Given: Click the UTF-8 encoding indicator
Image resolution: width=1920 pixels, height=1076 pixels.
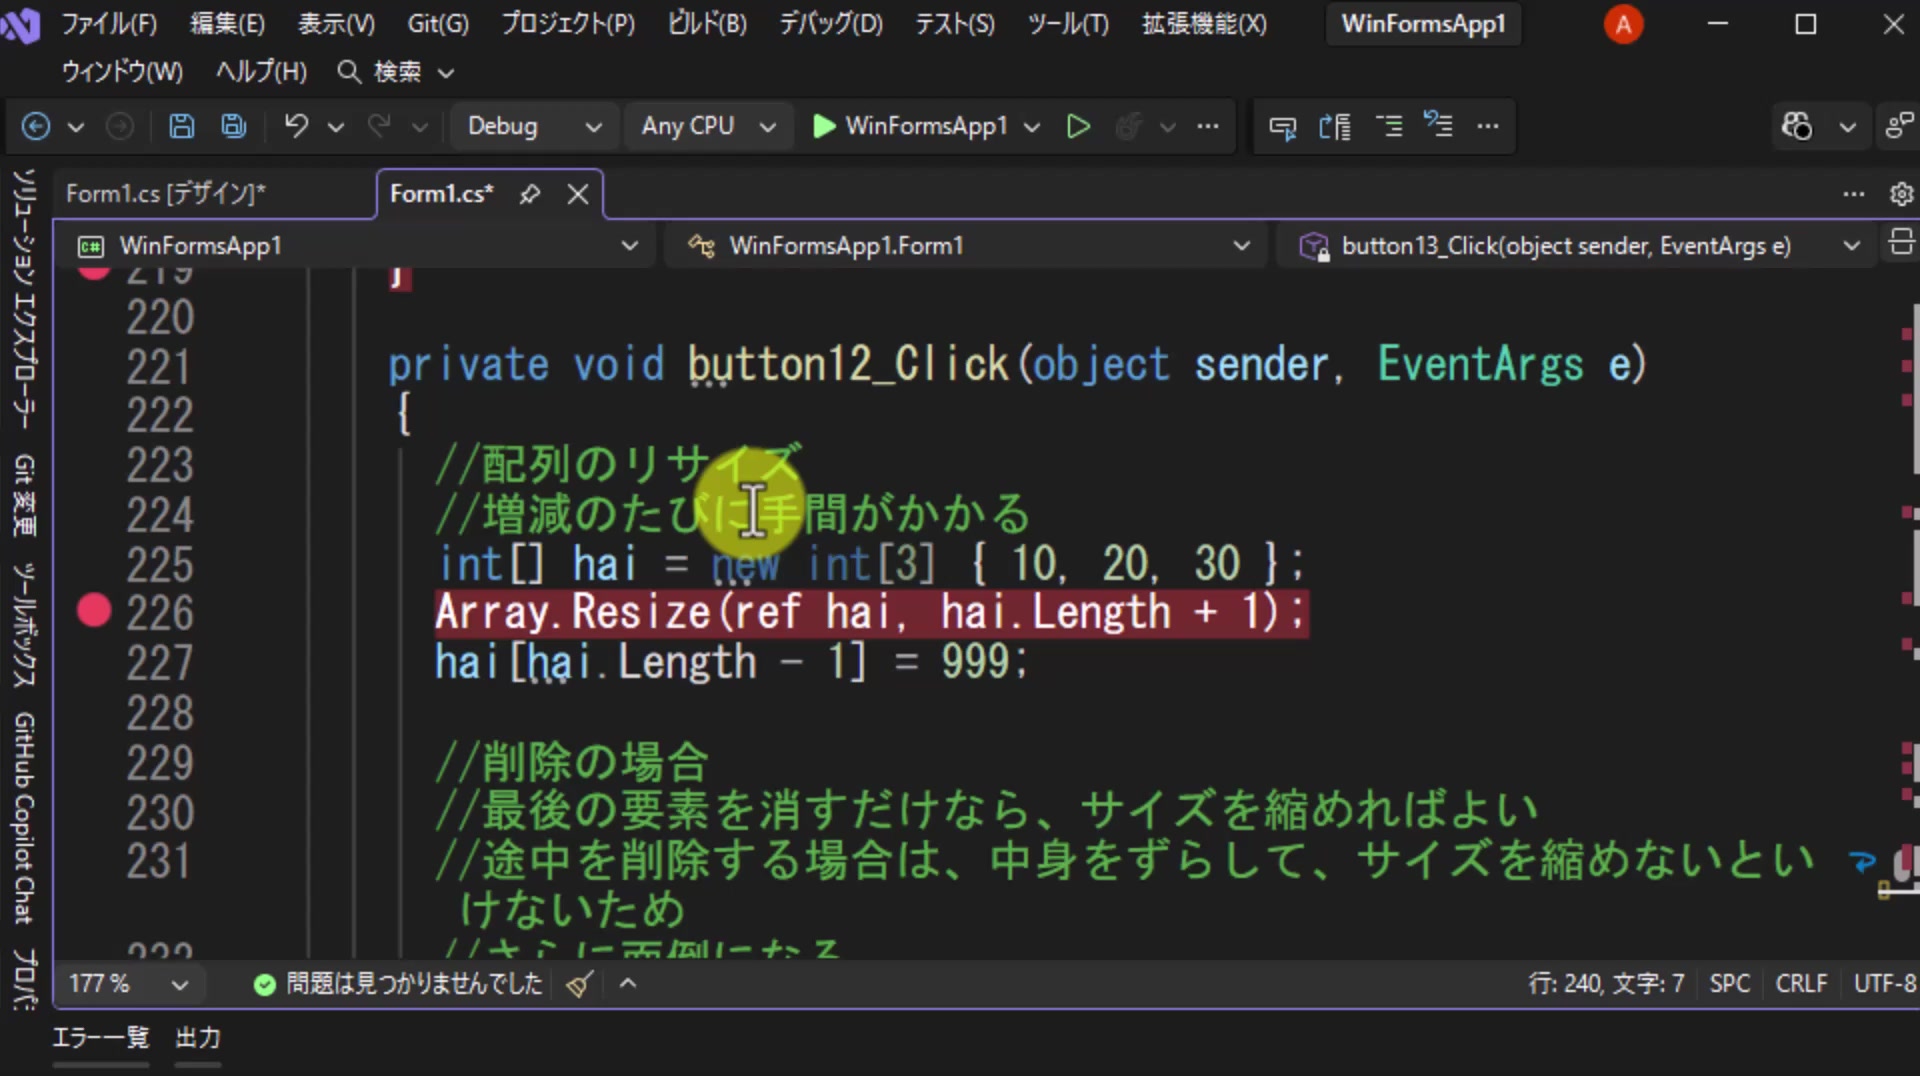Looking at the screenshot, I should tap(1884, 984).
